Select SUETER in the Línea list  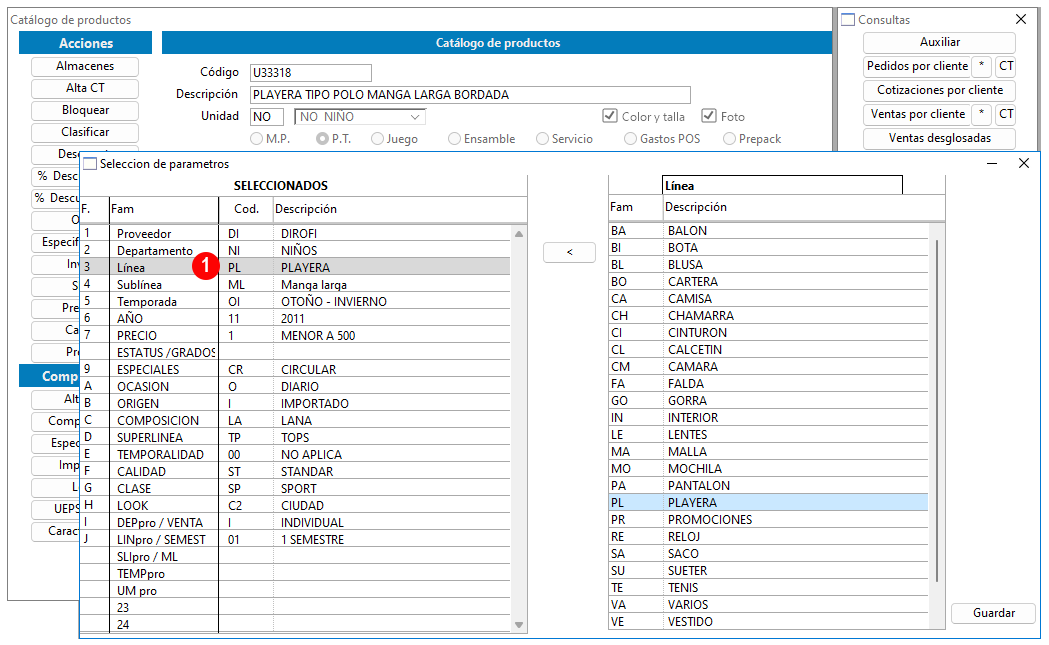coord(768,571)
